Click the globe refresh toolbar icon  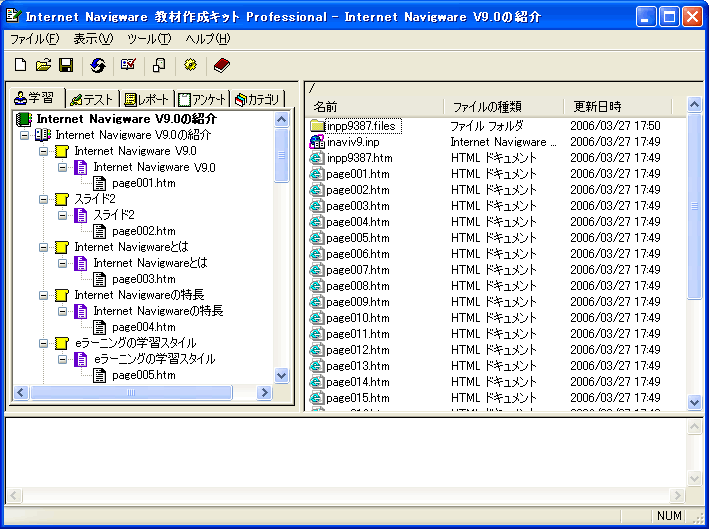(x=98, y=65)
